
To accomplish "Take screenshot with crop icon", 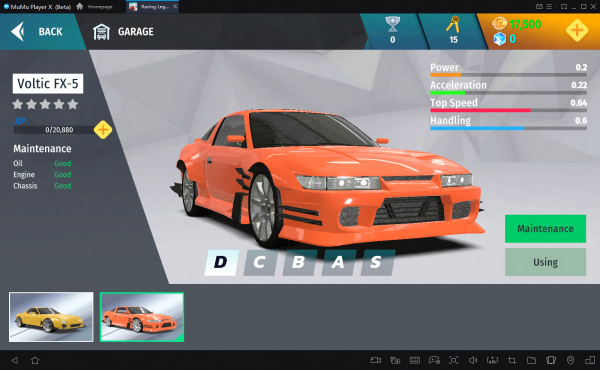I will pyautogui.click(x=512, y=360).
